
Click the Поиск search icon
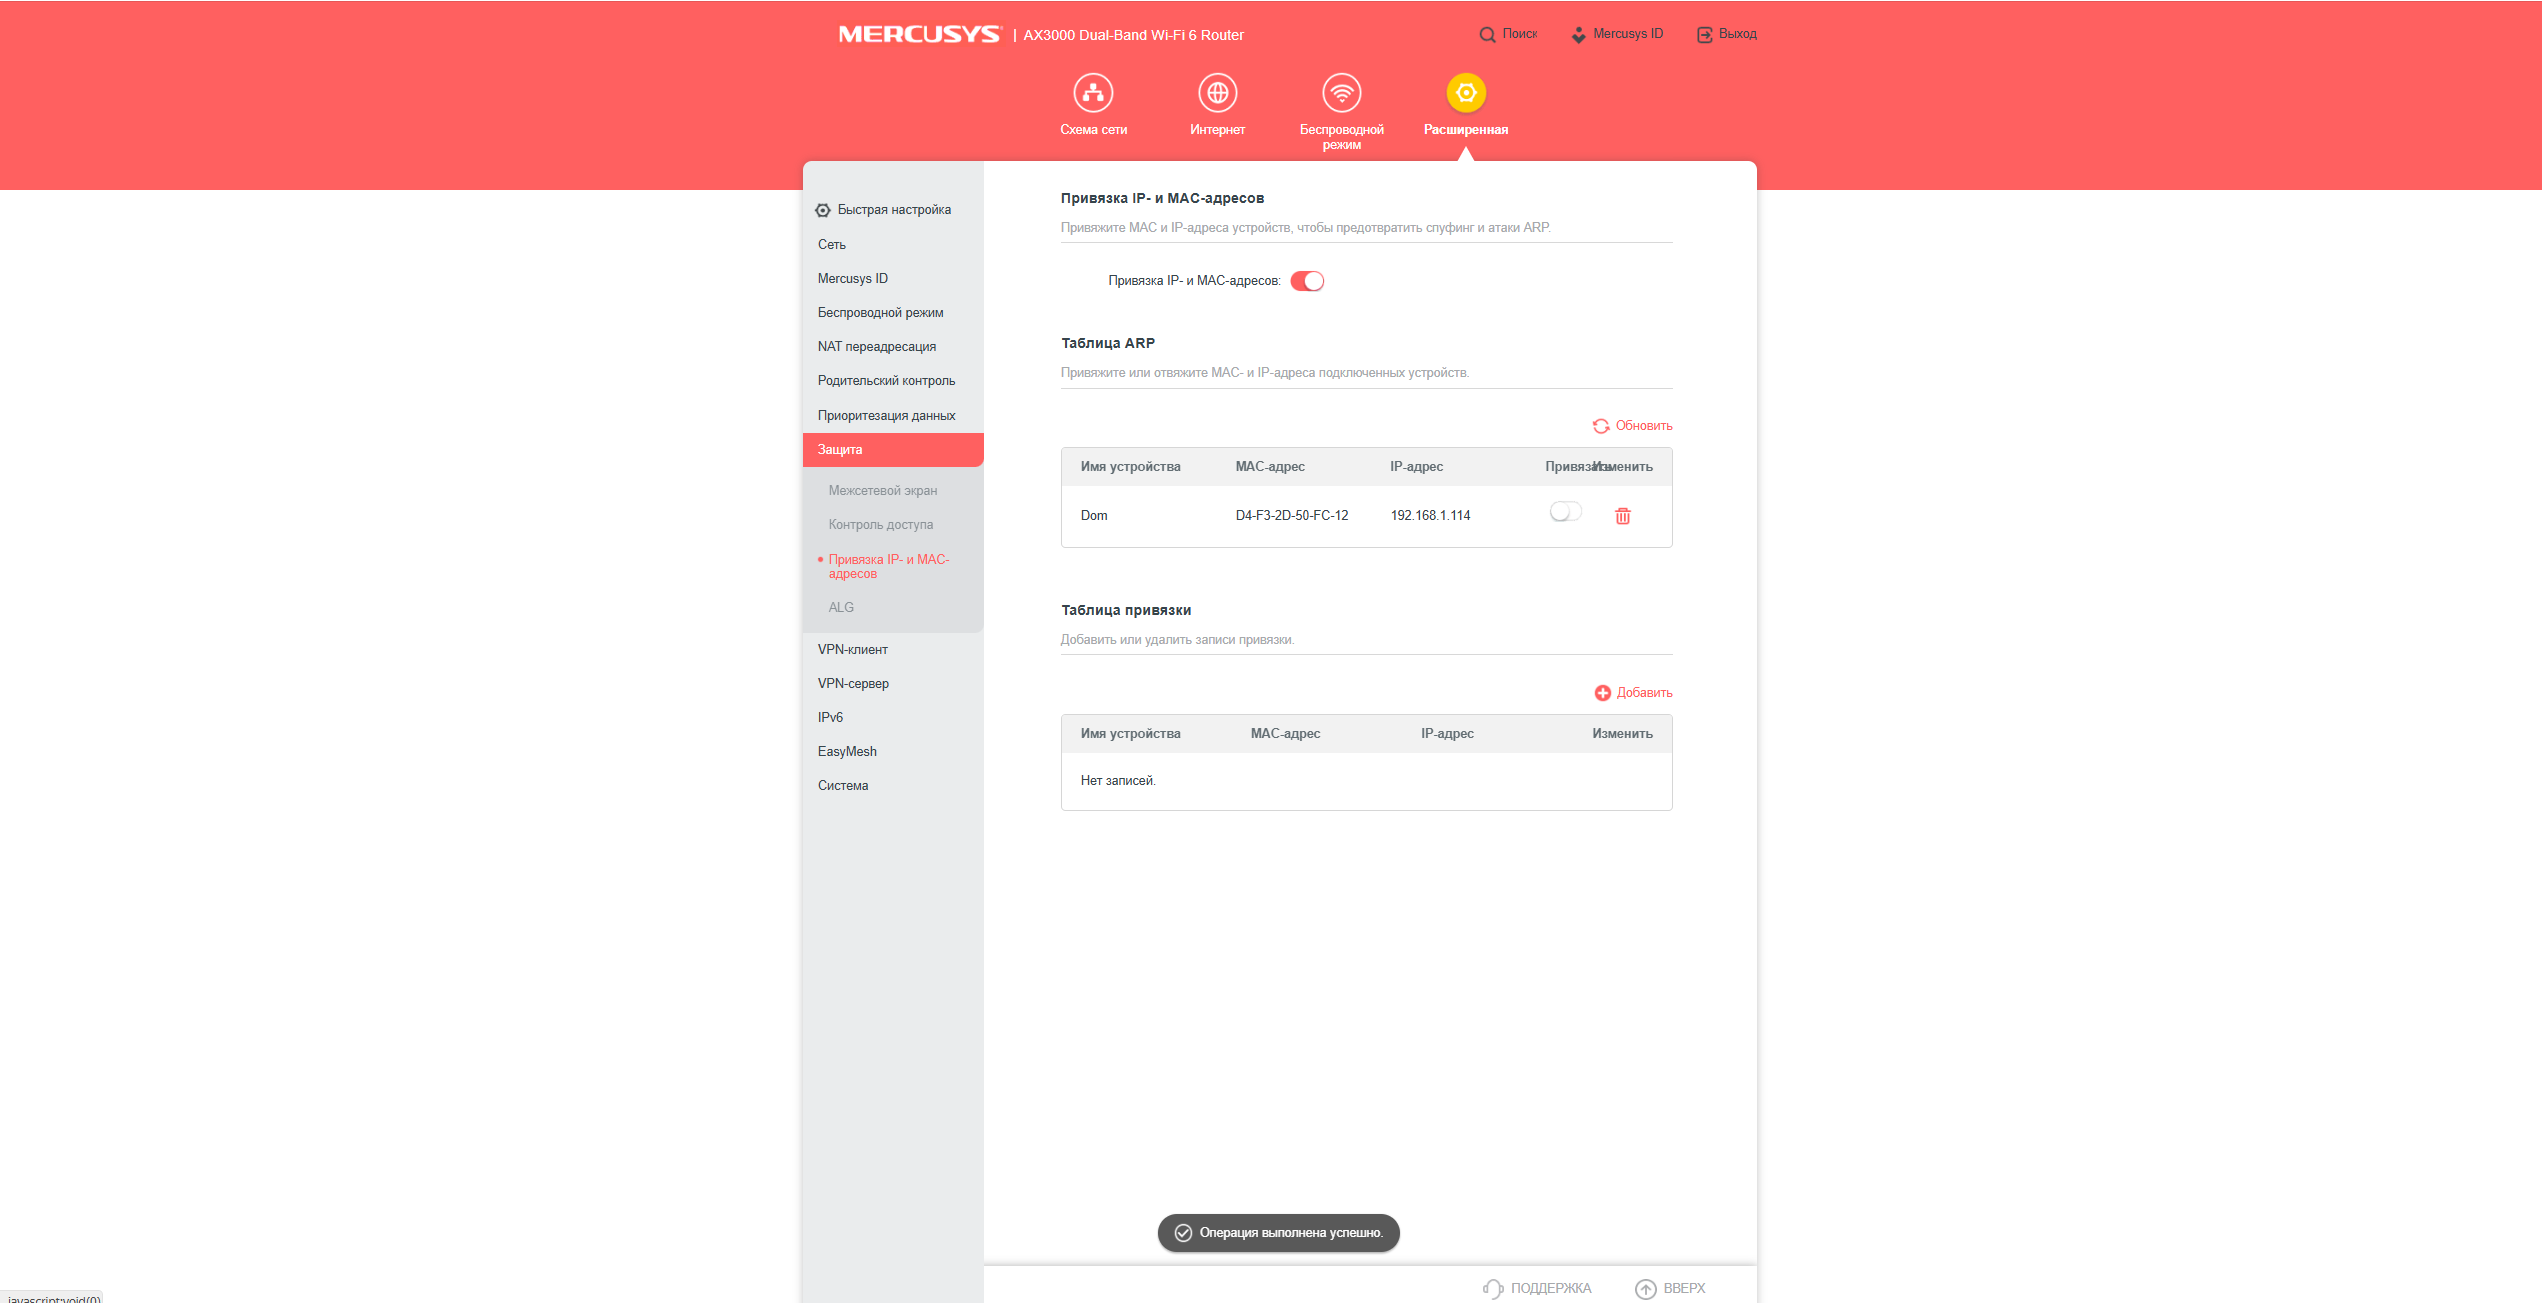pyautogui.click(x=1487, y=34)
